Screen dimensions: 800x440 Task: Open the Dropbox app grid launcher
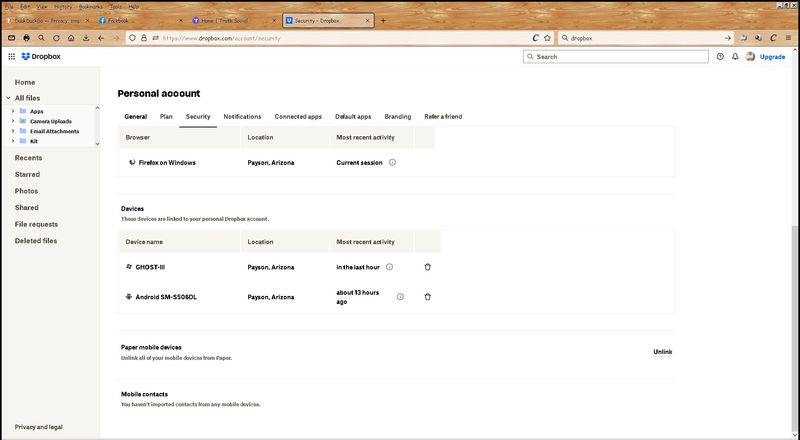pos(11,57)
